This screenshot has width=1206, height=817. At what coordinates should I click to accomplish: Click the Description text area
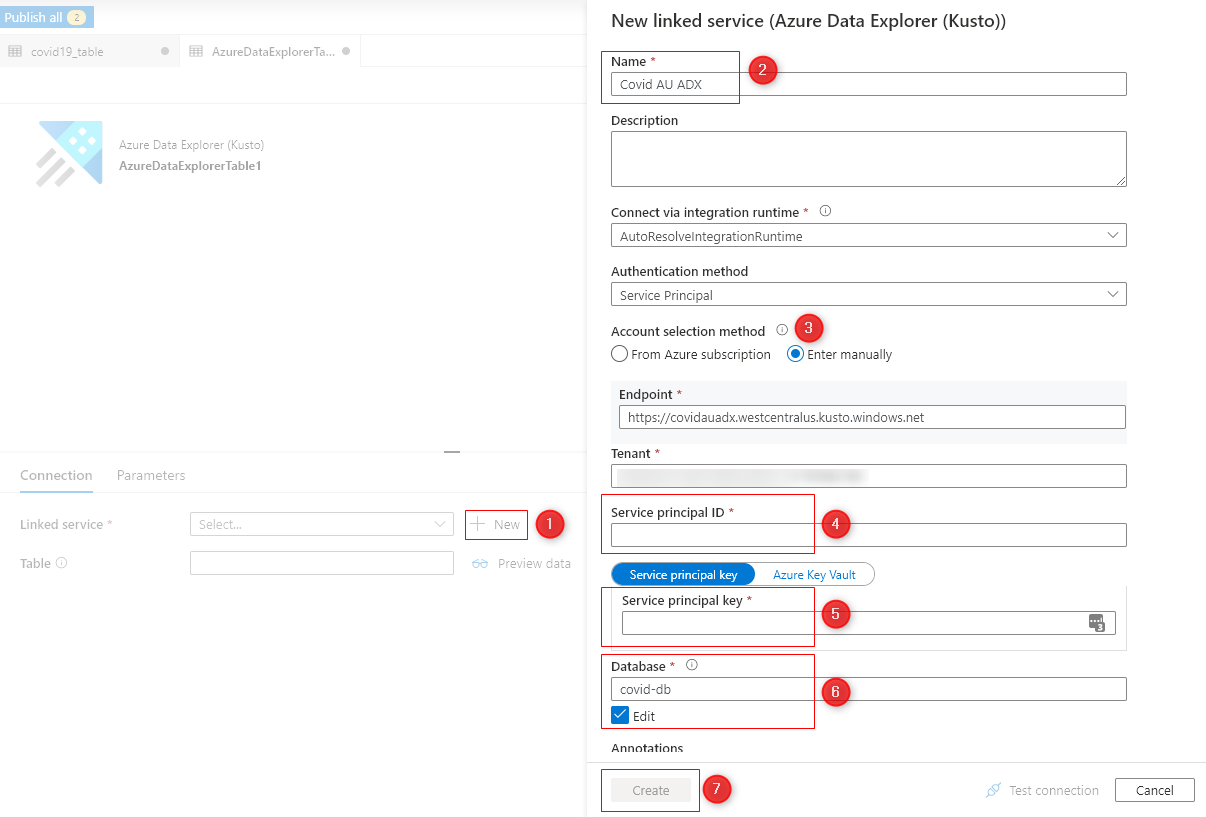[868, 159]
